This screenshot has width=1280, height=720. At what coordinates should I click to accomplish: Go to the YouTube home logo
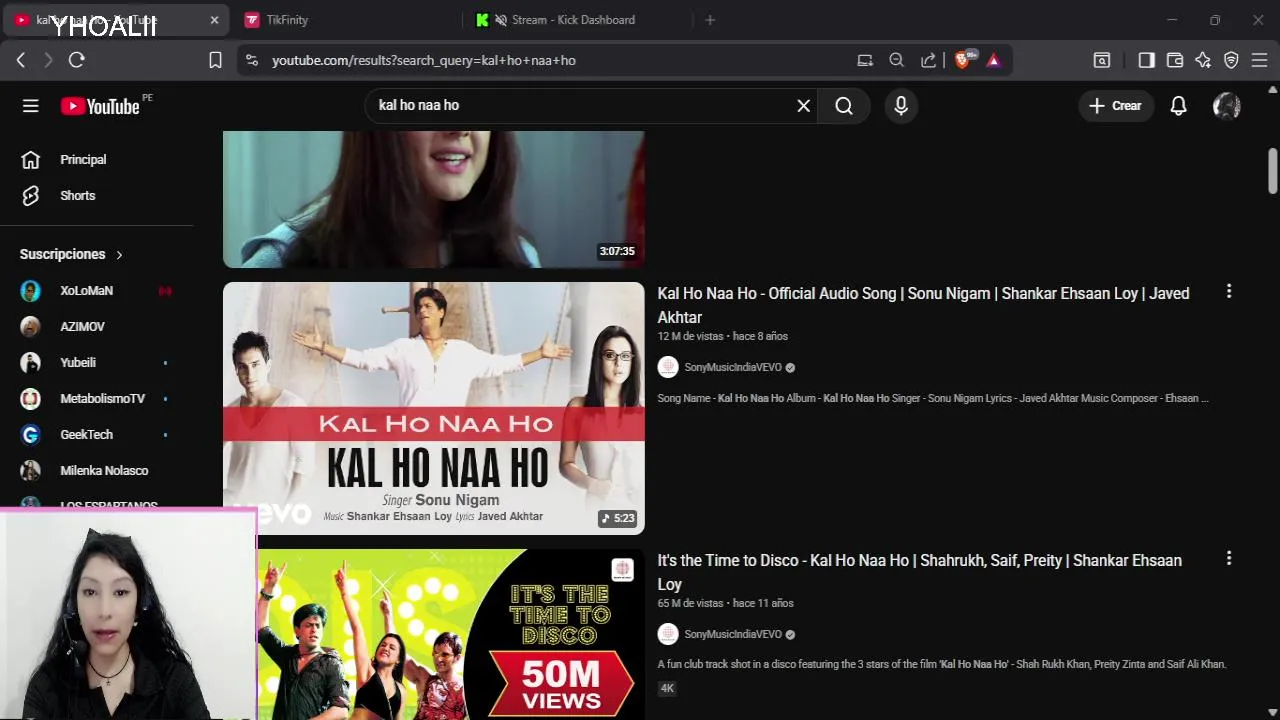point(100,106)
